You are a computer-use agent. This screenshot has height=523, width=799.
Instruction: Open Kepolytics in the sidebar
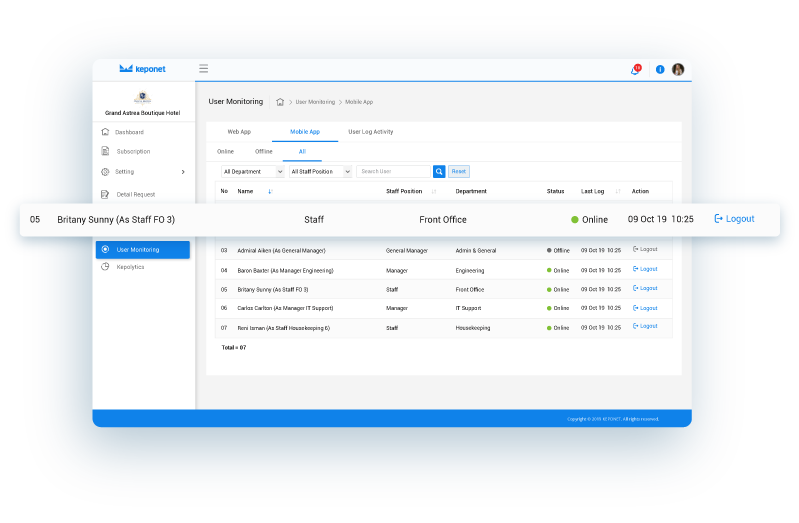pyautogui.click(x=130, y=267)
